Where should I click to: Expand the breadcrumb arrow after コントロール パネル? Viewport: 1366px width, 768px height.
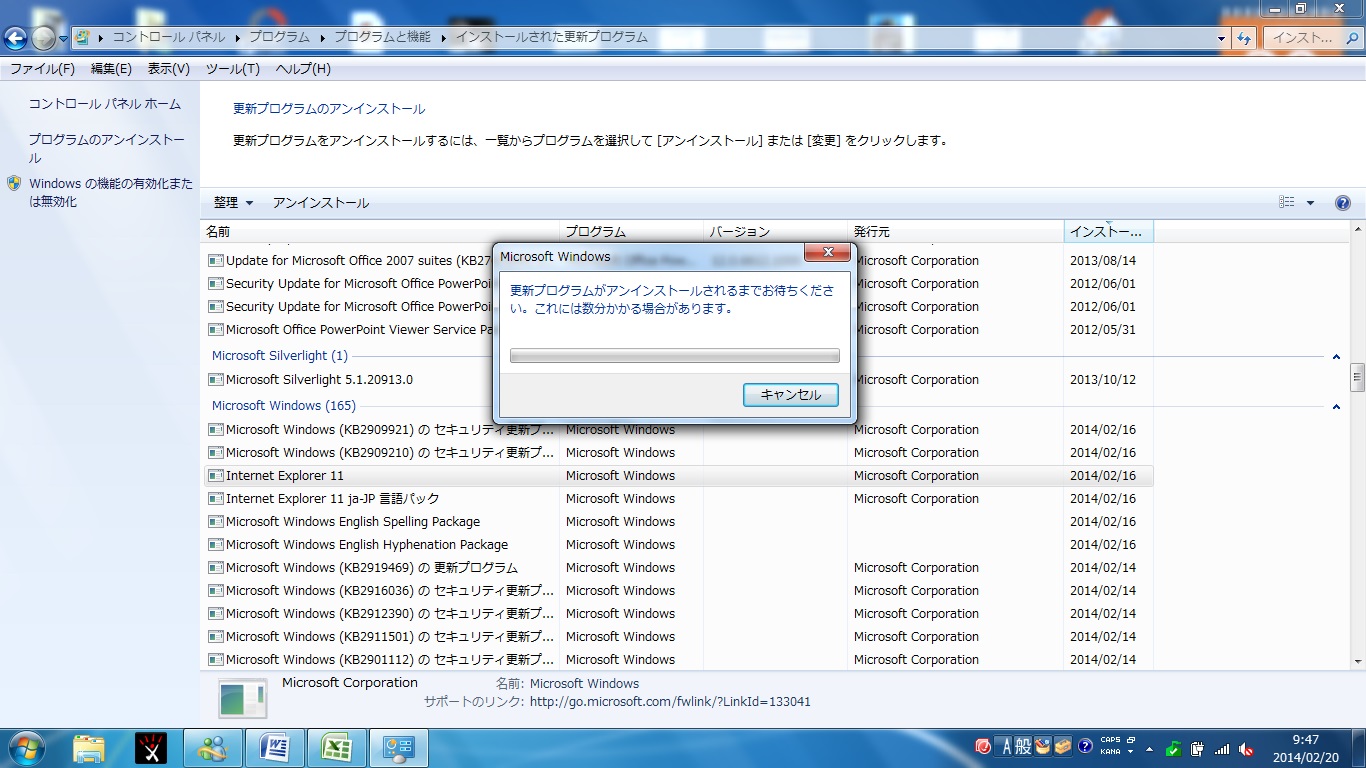pos(238,37)
